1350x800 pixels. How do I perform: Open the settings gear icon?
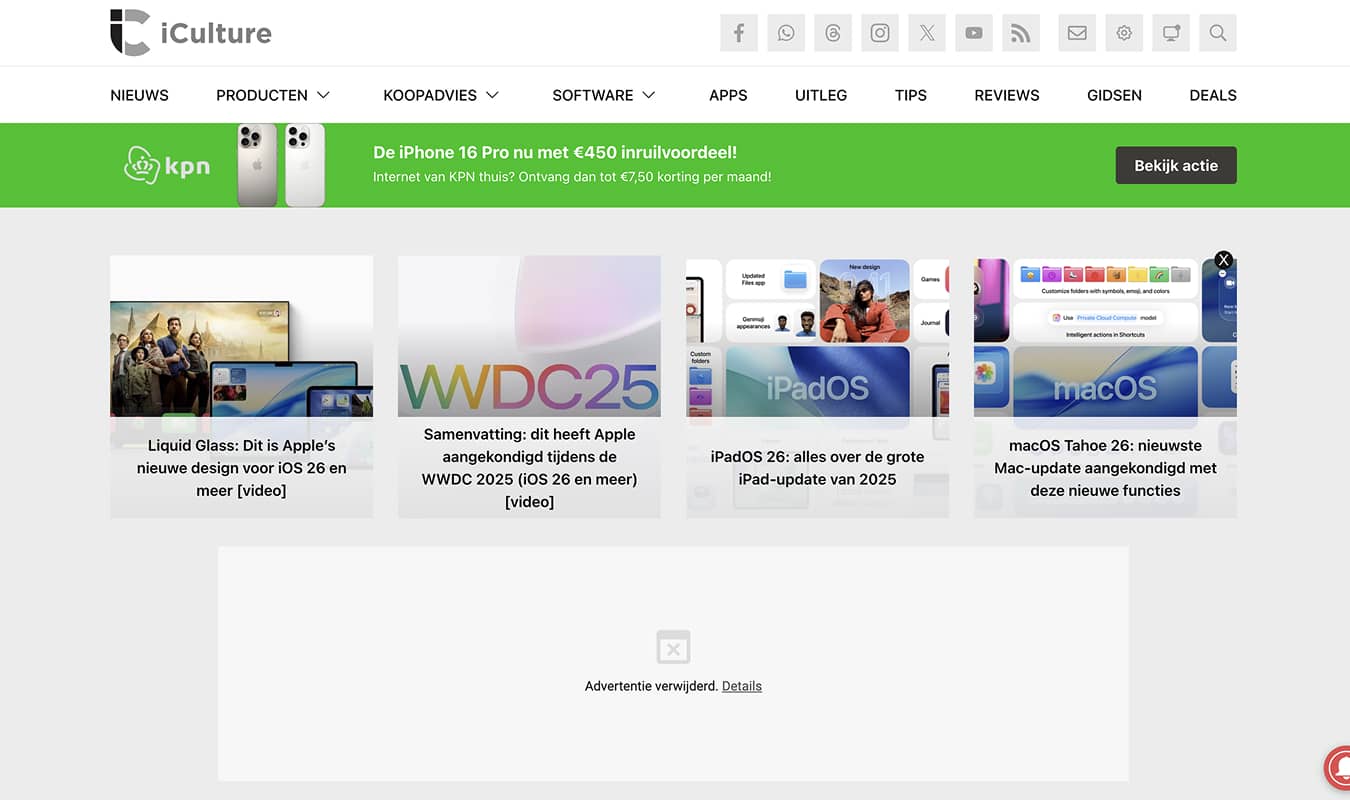(x=1124, y=33)
